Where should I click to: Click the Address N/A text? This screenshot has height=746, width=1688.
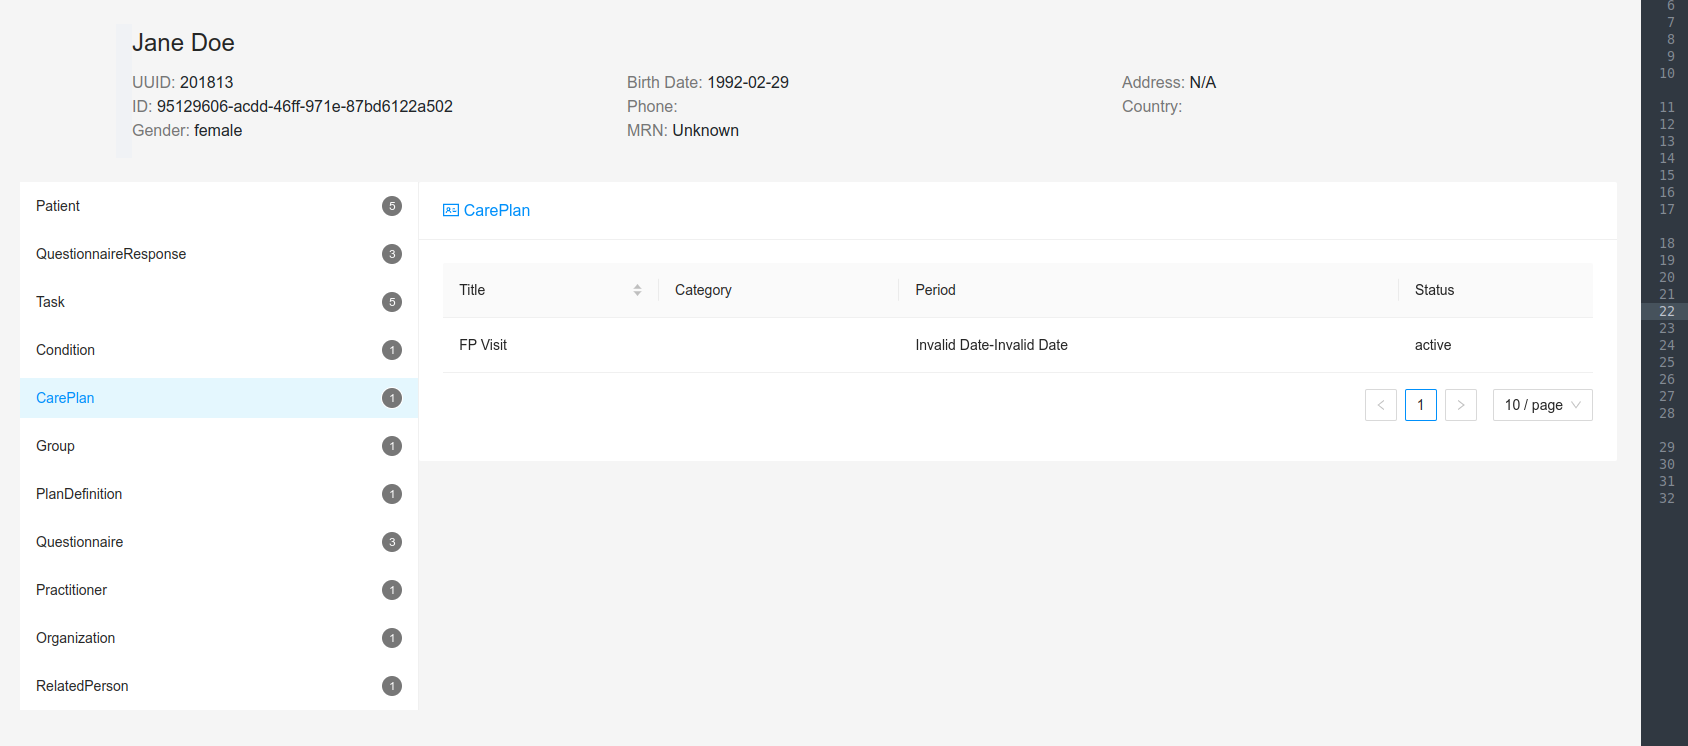click(1169, 82)
